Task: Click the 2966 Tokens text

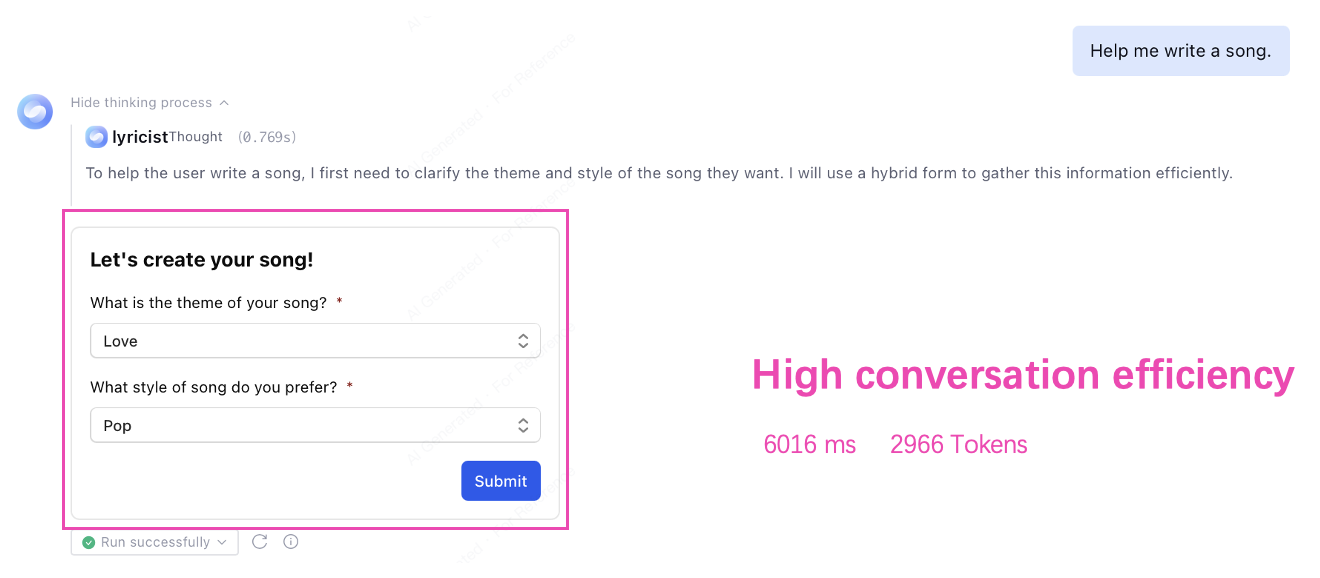Action: [x=958, y=445]
